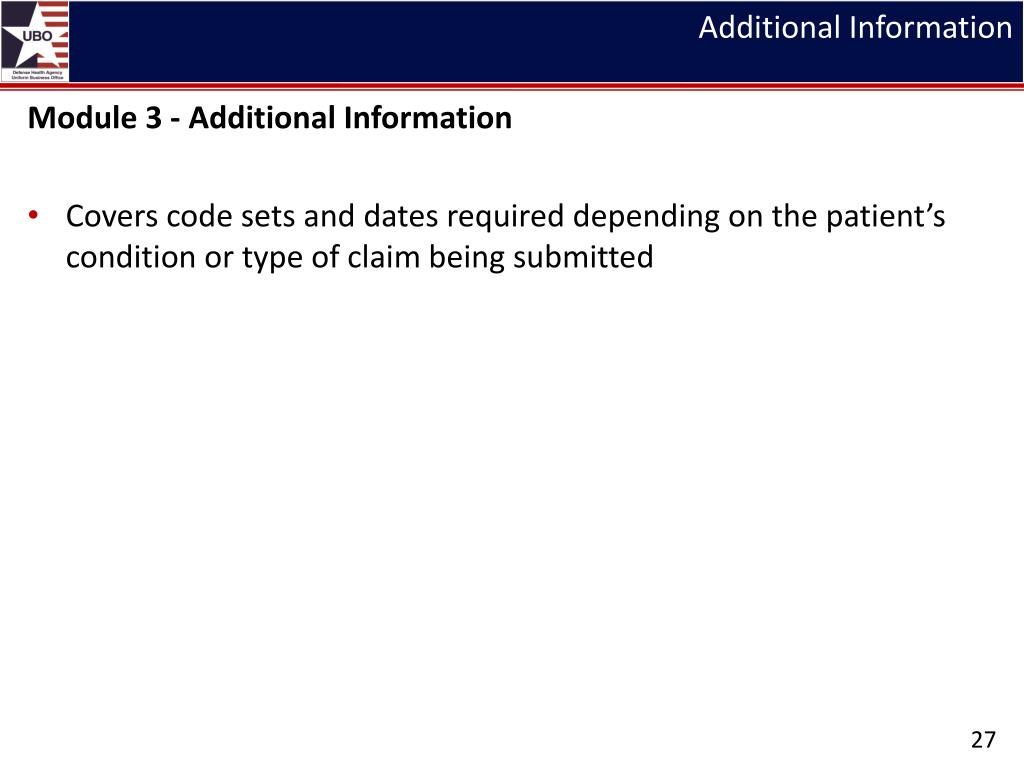Select the word required
The image size is (1024, 768).
tap(505, 219)
